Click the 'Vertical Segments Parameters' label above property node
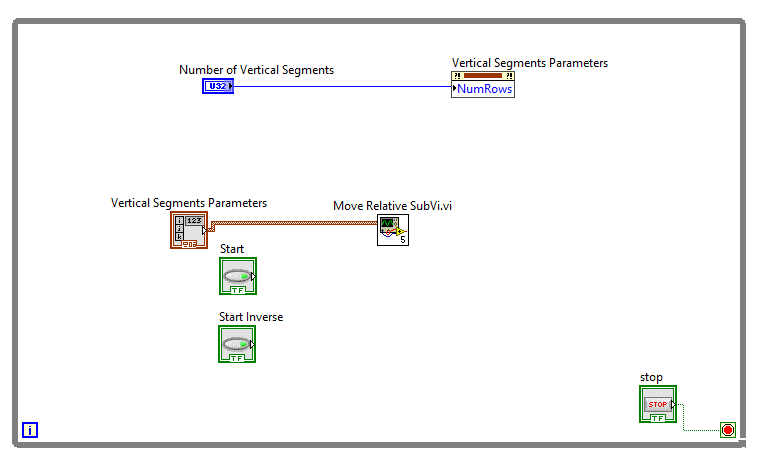 (530, 63)
